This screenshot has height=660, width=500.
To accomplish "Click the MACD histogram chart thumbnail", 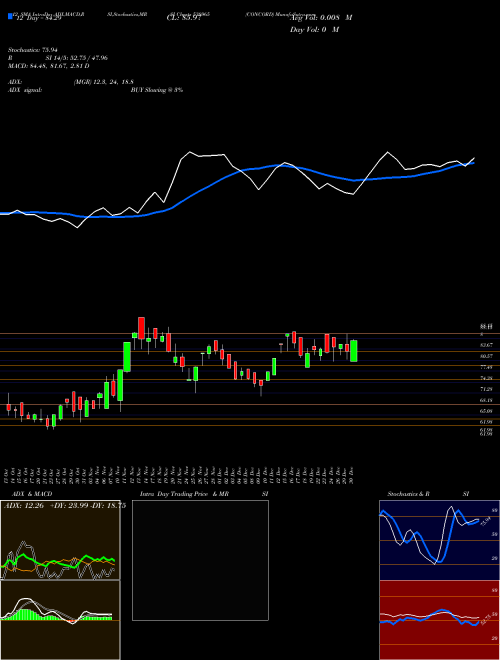I will 60,620.
